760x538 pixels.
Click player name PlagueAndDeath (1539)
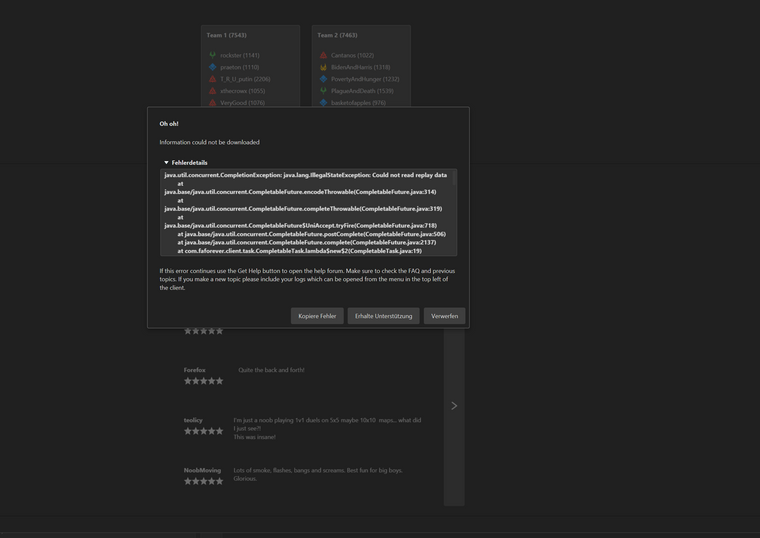[x=362, y=91]
